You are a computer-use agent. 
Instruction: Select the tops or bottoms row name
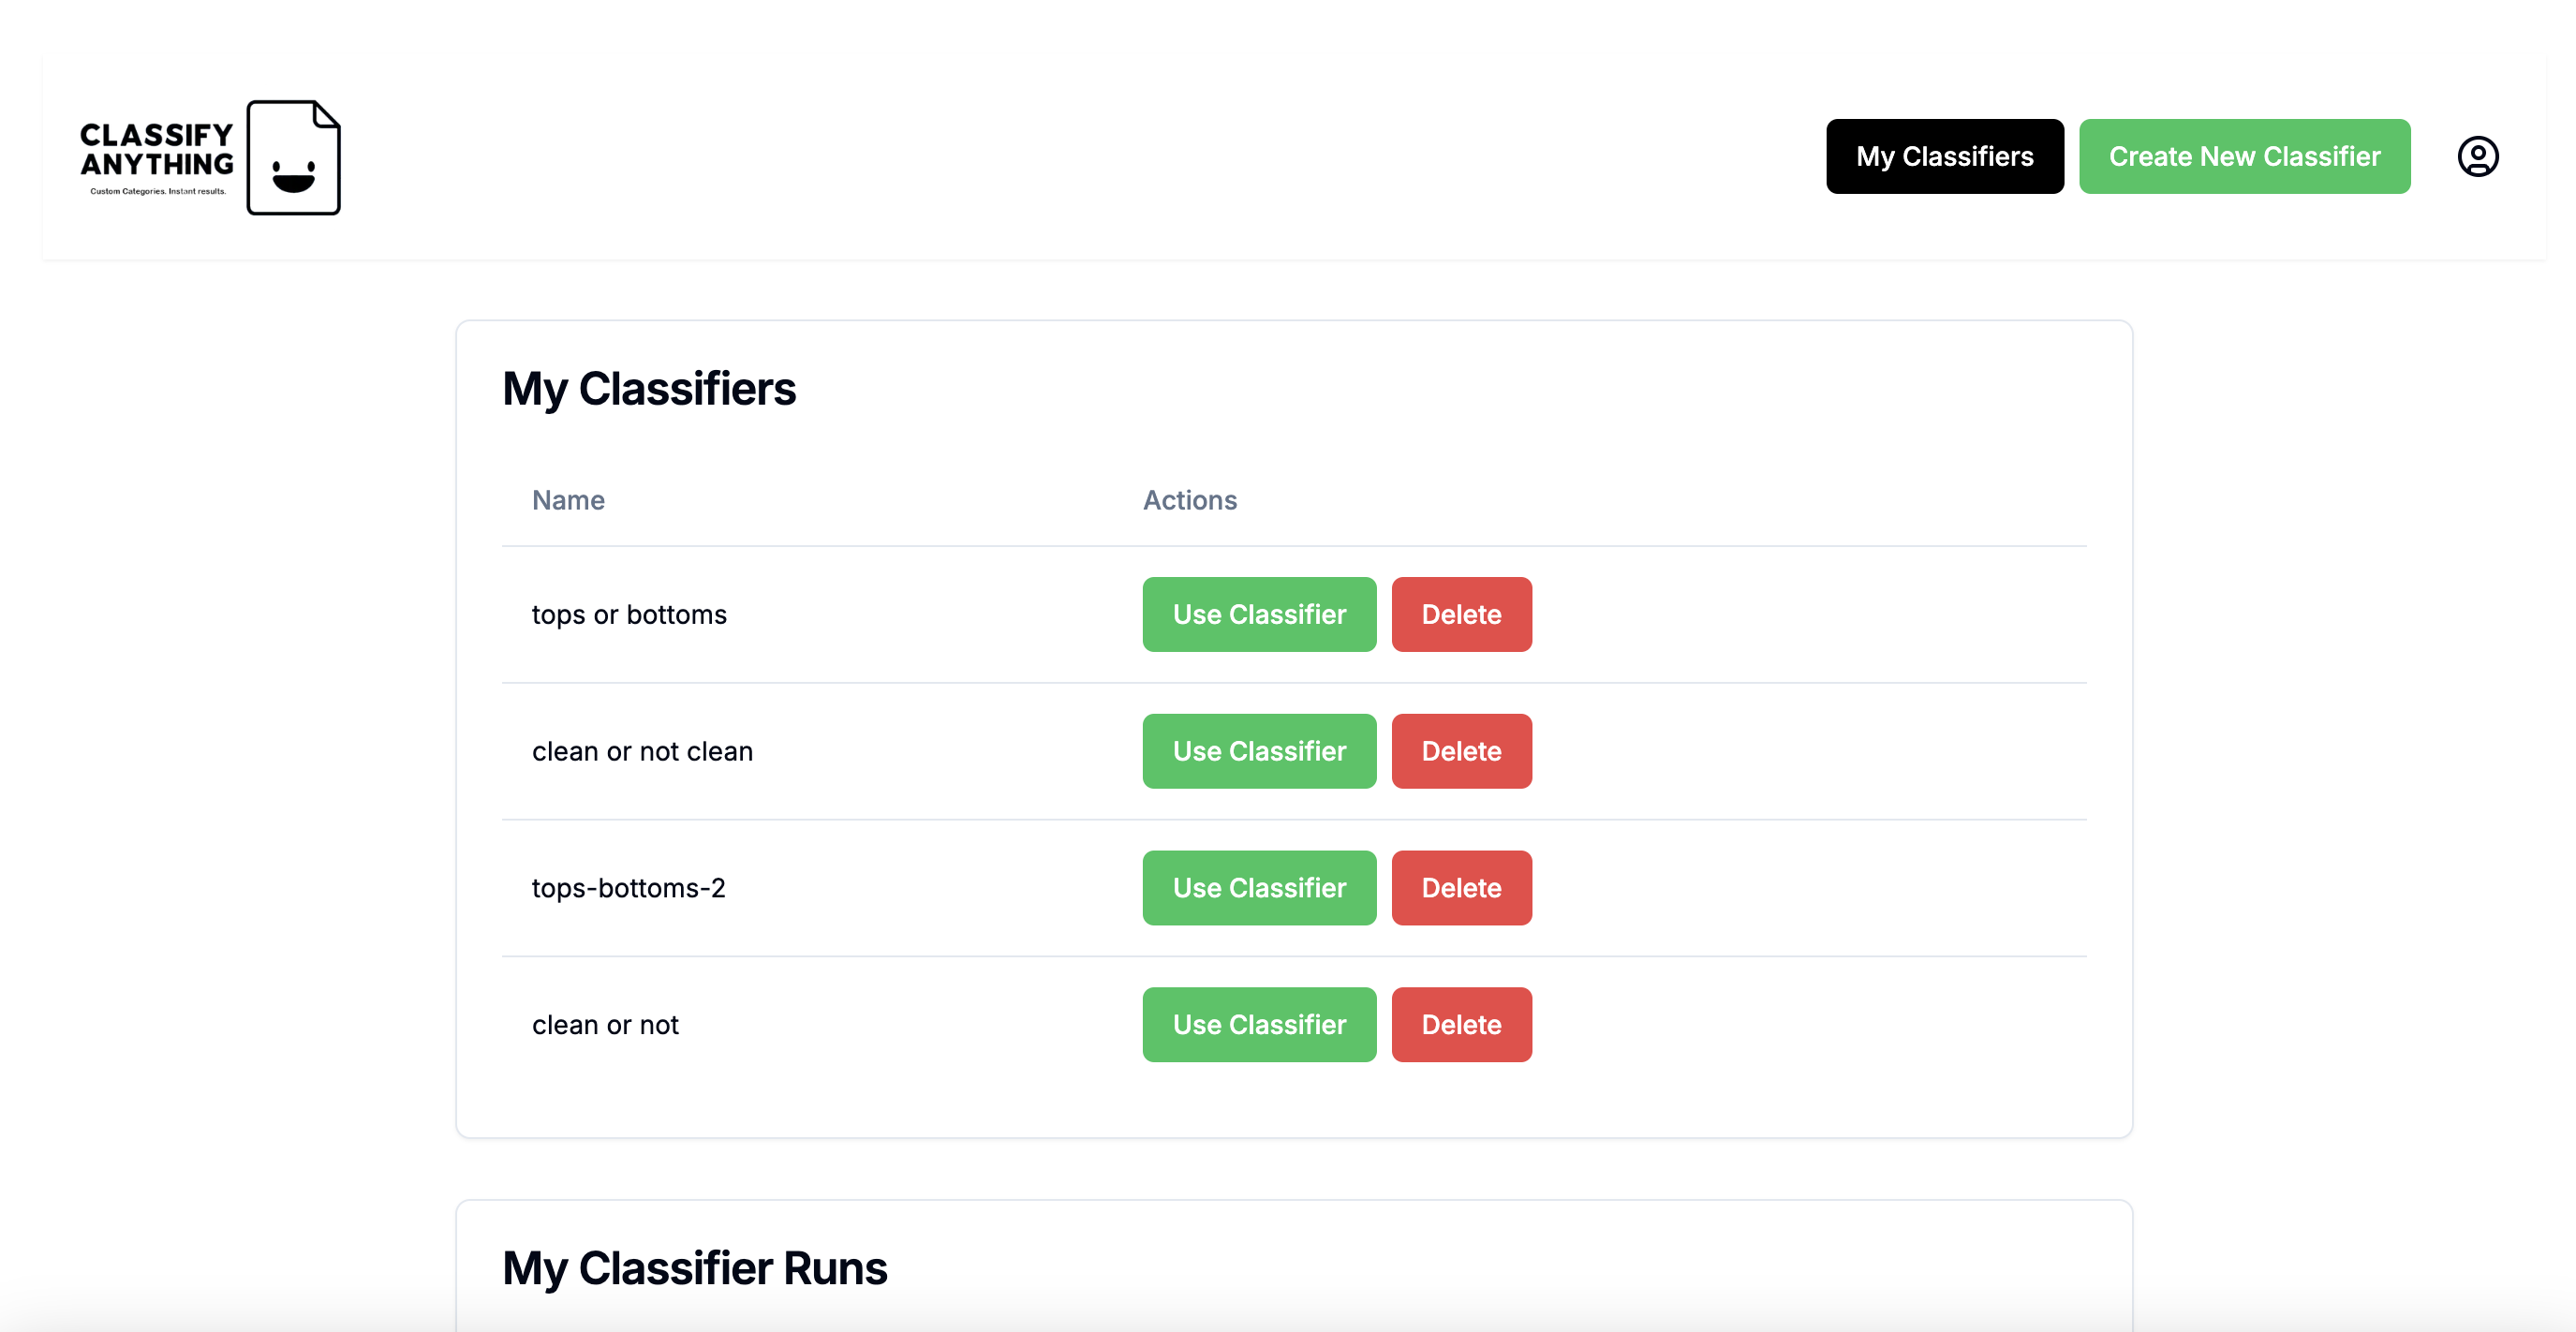[x=629, y=615]
